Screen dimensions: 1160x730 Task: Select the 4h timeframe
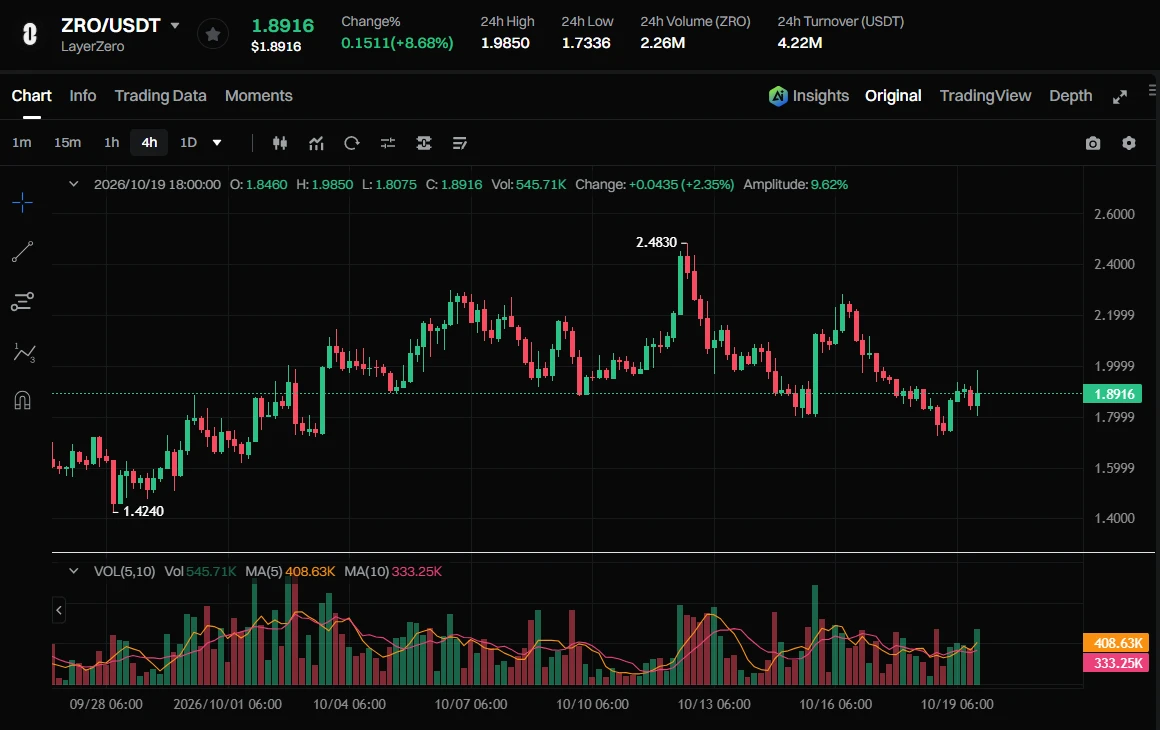pyautogui.click(x=149, y=143)
